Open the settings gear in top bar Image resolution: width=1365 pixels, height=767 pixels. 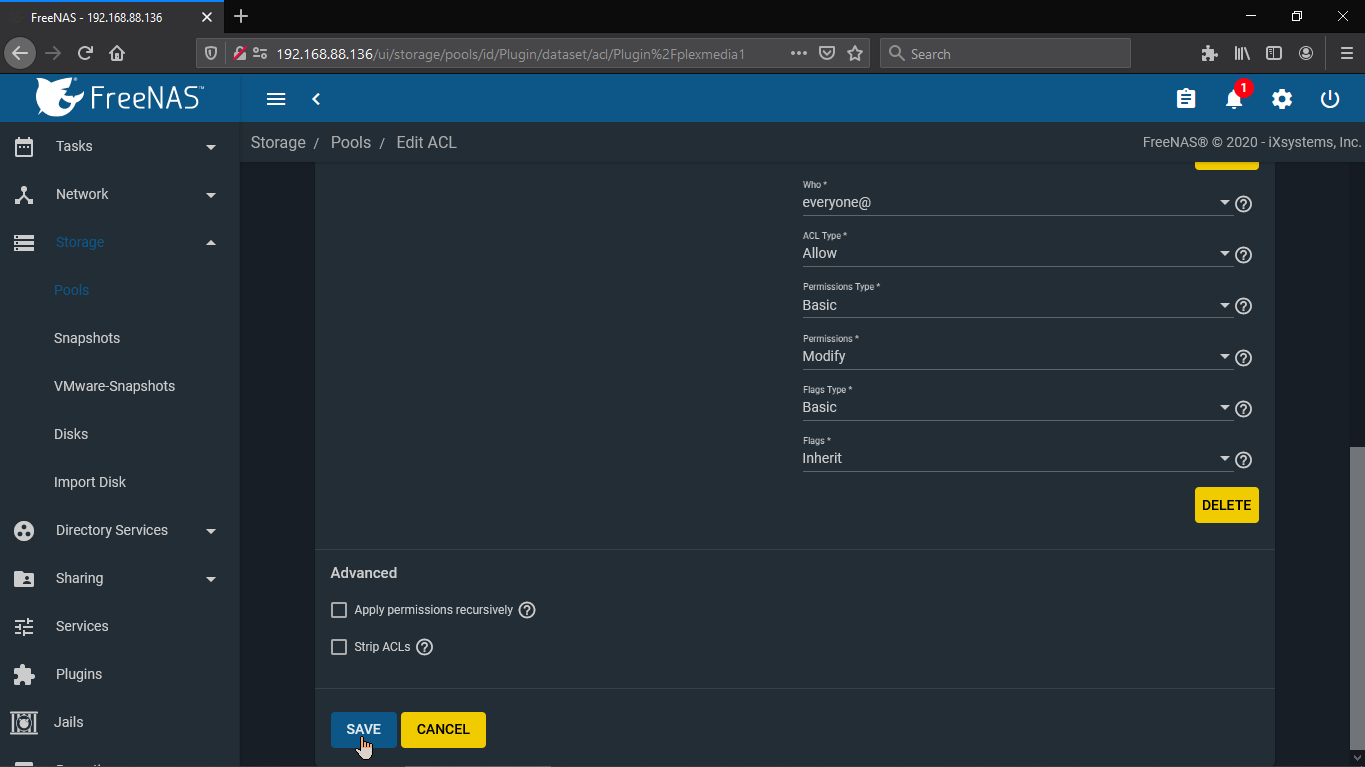(x=1282, y=99)
